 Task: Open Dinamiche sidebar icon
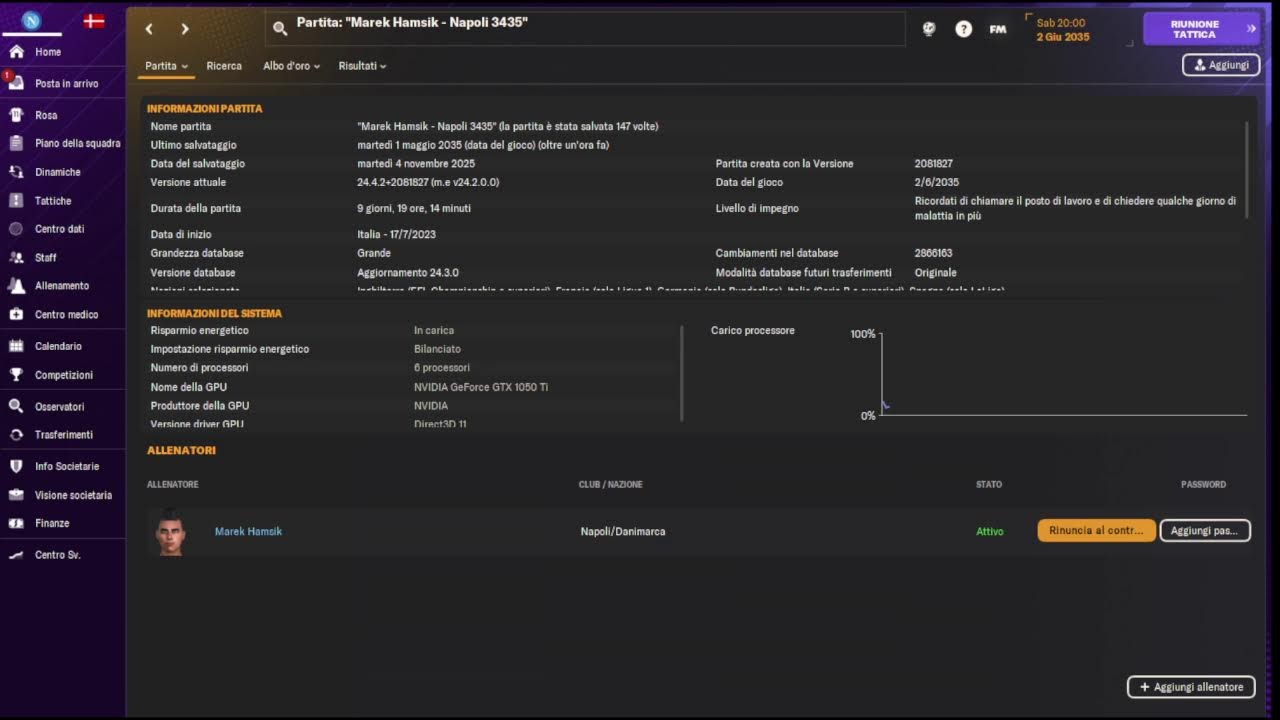pos(16,172)
